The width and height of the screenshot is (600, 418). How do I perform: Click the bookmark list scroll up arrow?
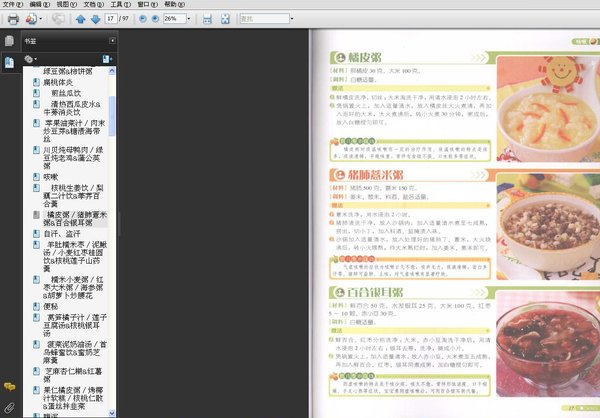click(112, 71)
